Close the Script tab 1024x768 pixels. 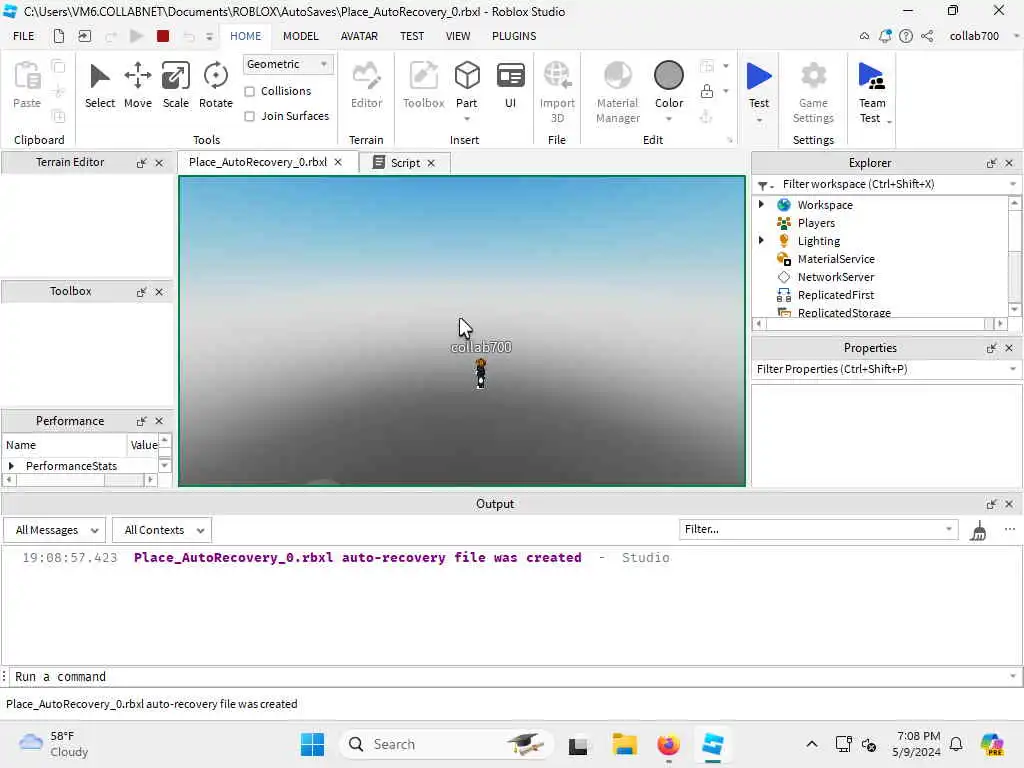[431, 163]
